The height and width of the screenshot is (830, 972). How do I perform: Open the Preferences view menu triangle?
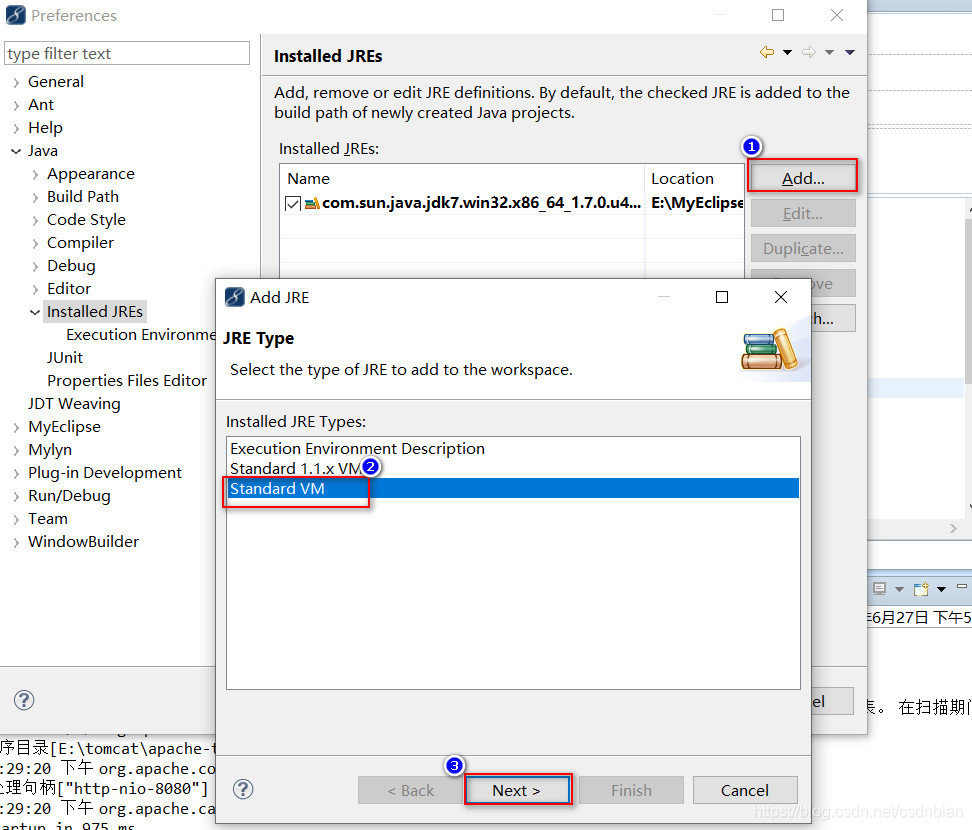[x=850, y=52]
